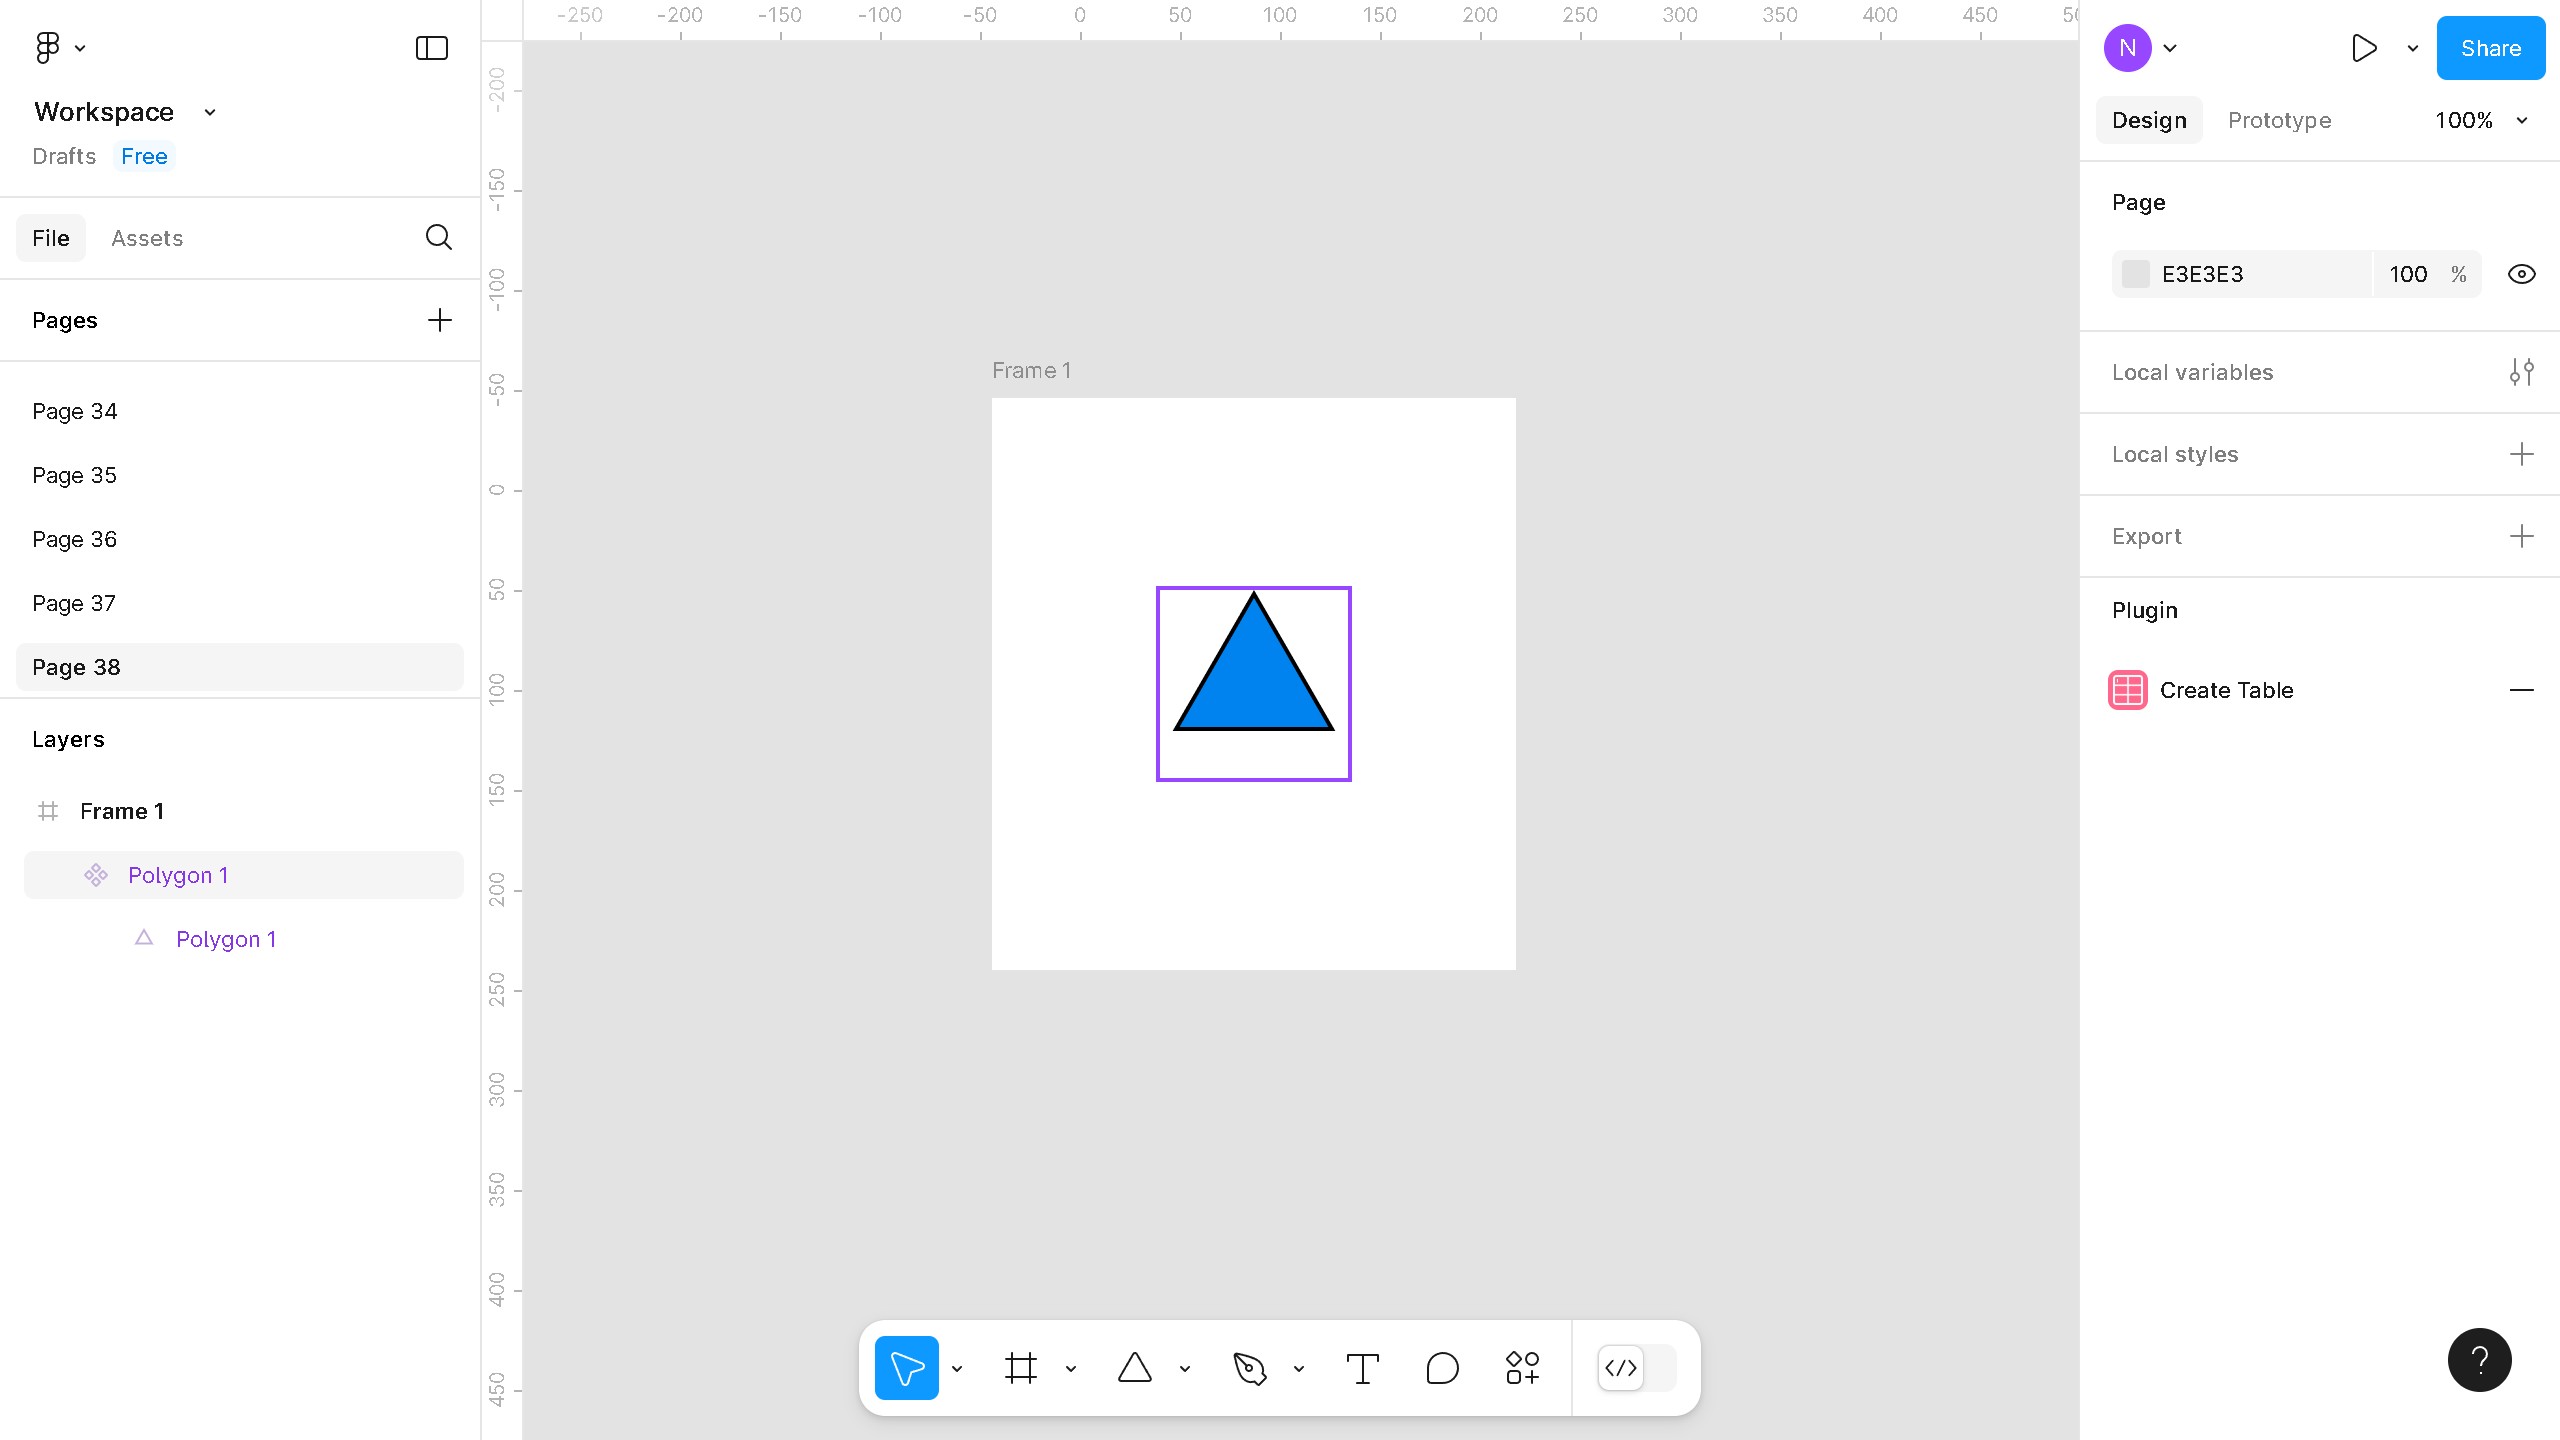Select Page 35 in the pages list

tap(74, 475)
